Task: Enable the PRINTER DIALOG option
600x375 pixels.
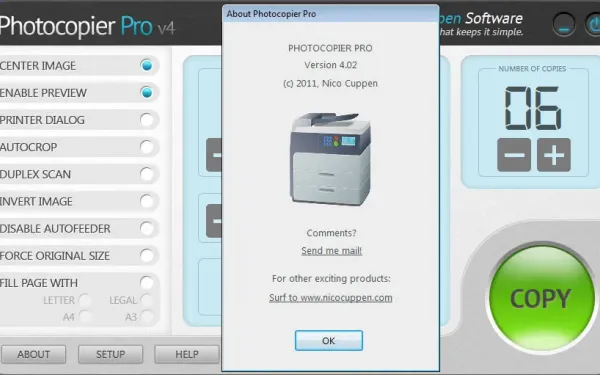Action: (147, 120)
